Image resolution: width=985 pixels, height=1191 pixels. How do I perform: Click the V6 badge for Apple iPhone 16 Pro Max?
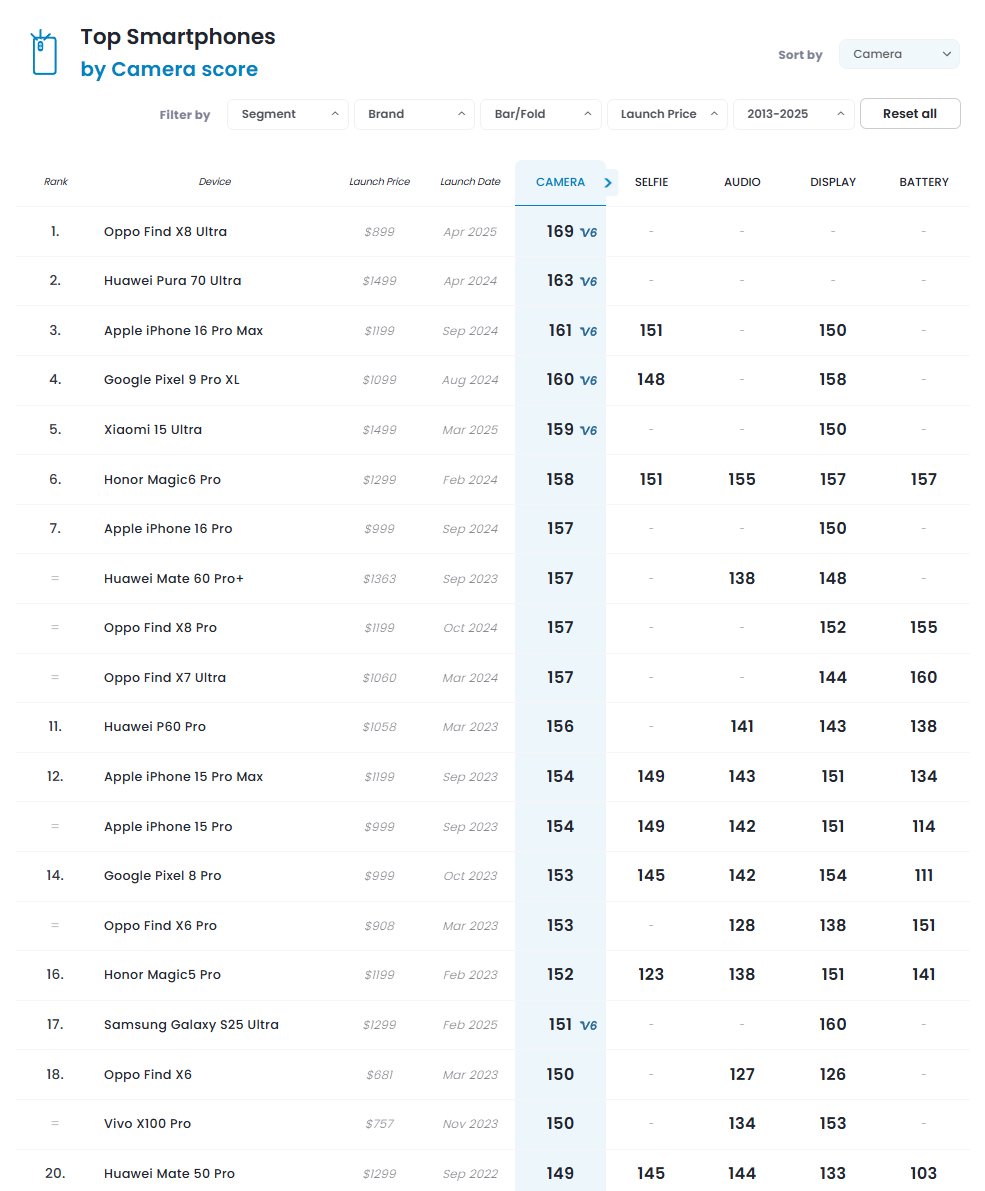pyautogui.click(x=589, y=331)
